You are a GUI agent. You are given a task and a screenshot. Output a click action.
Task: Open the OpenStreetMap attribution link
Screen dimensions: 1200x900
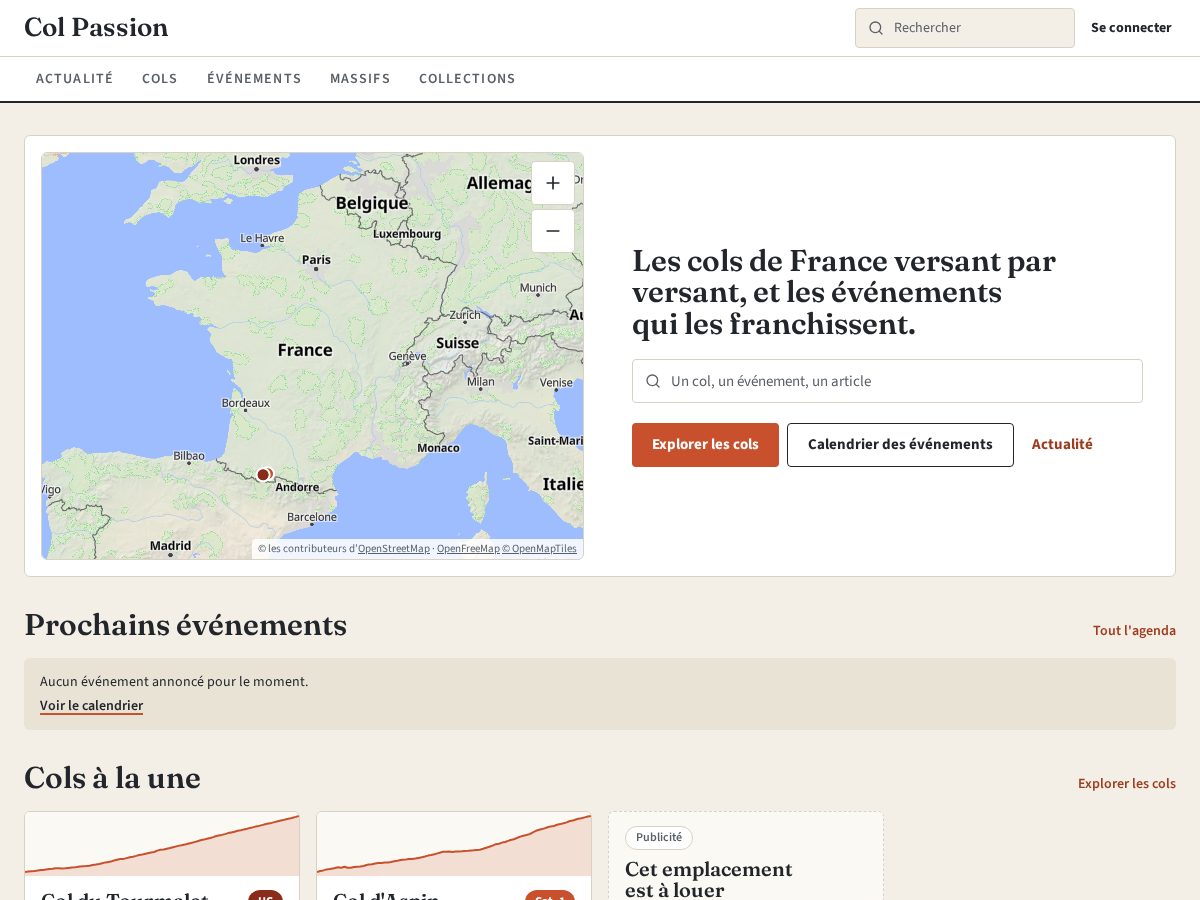point(394,549)
